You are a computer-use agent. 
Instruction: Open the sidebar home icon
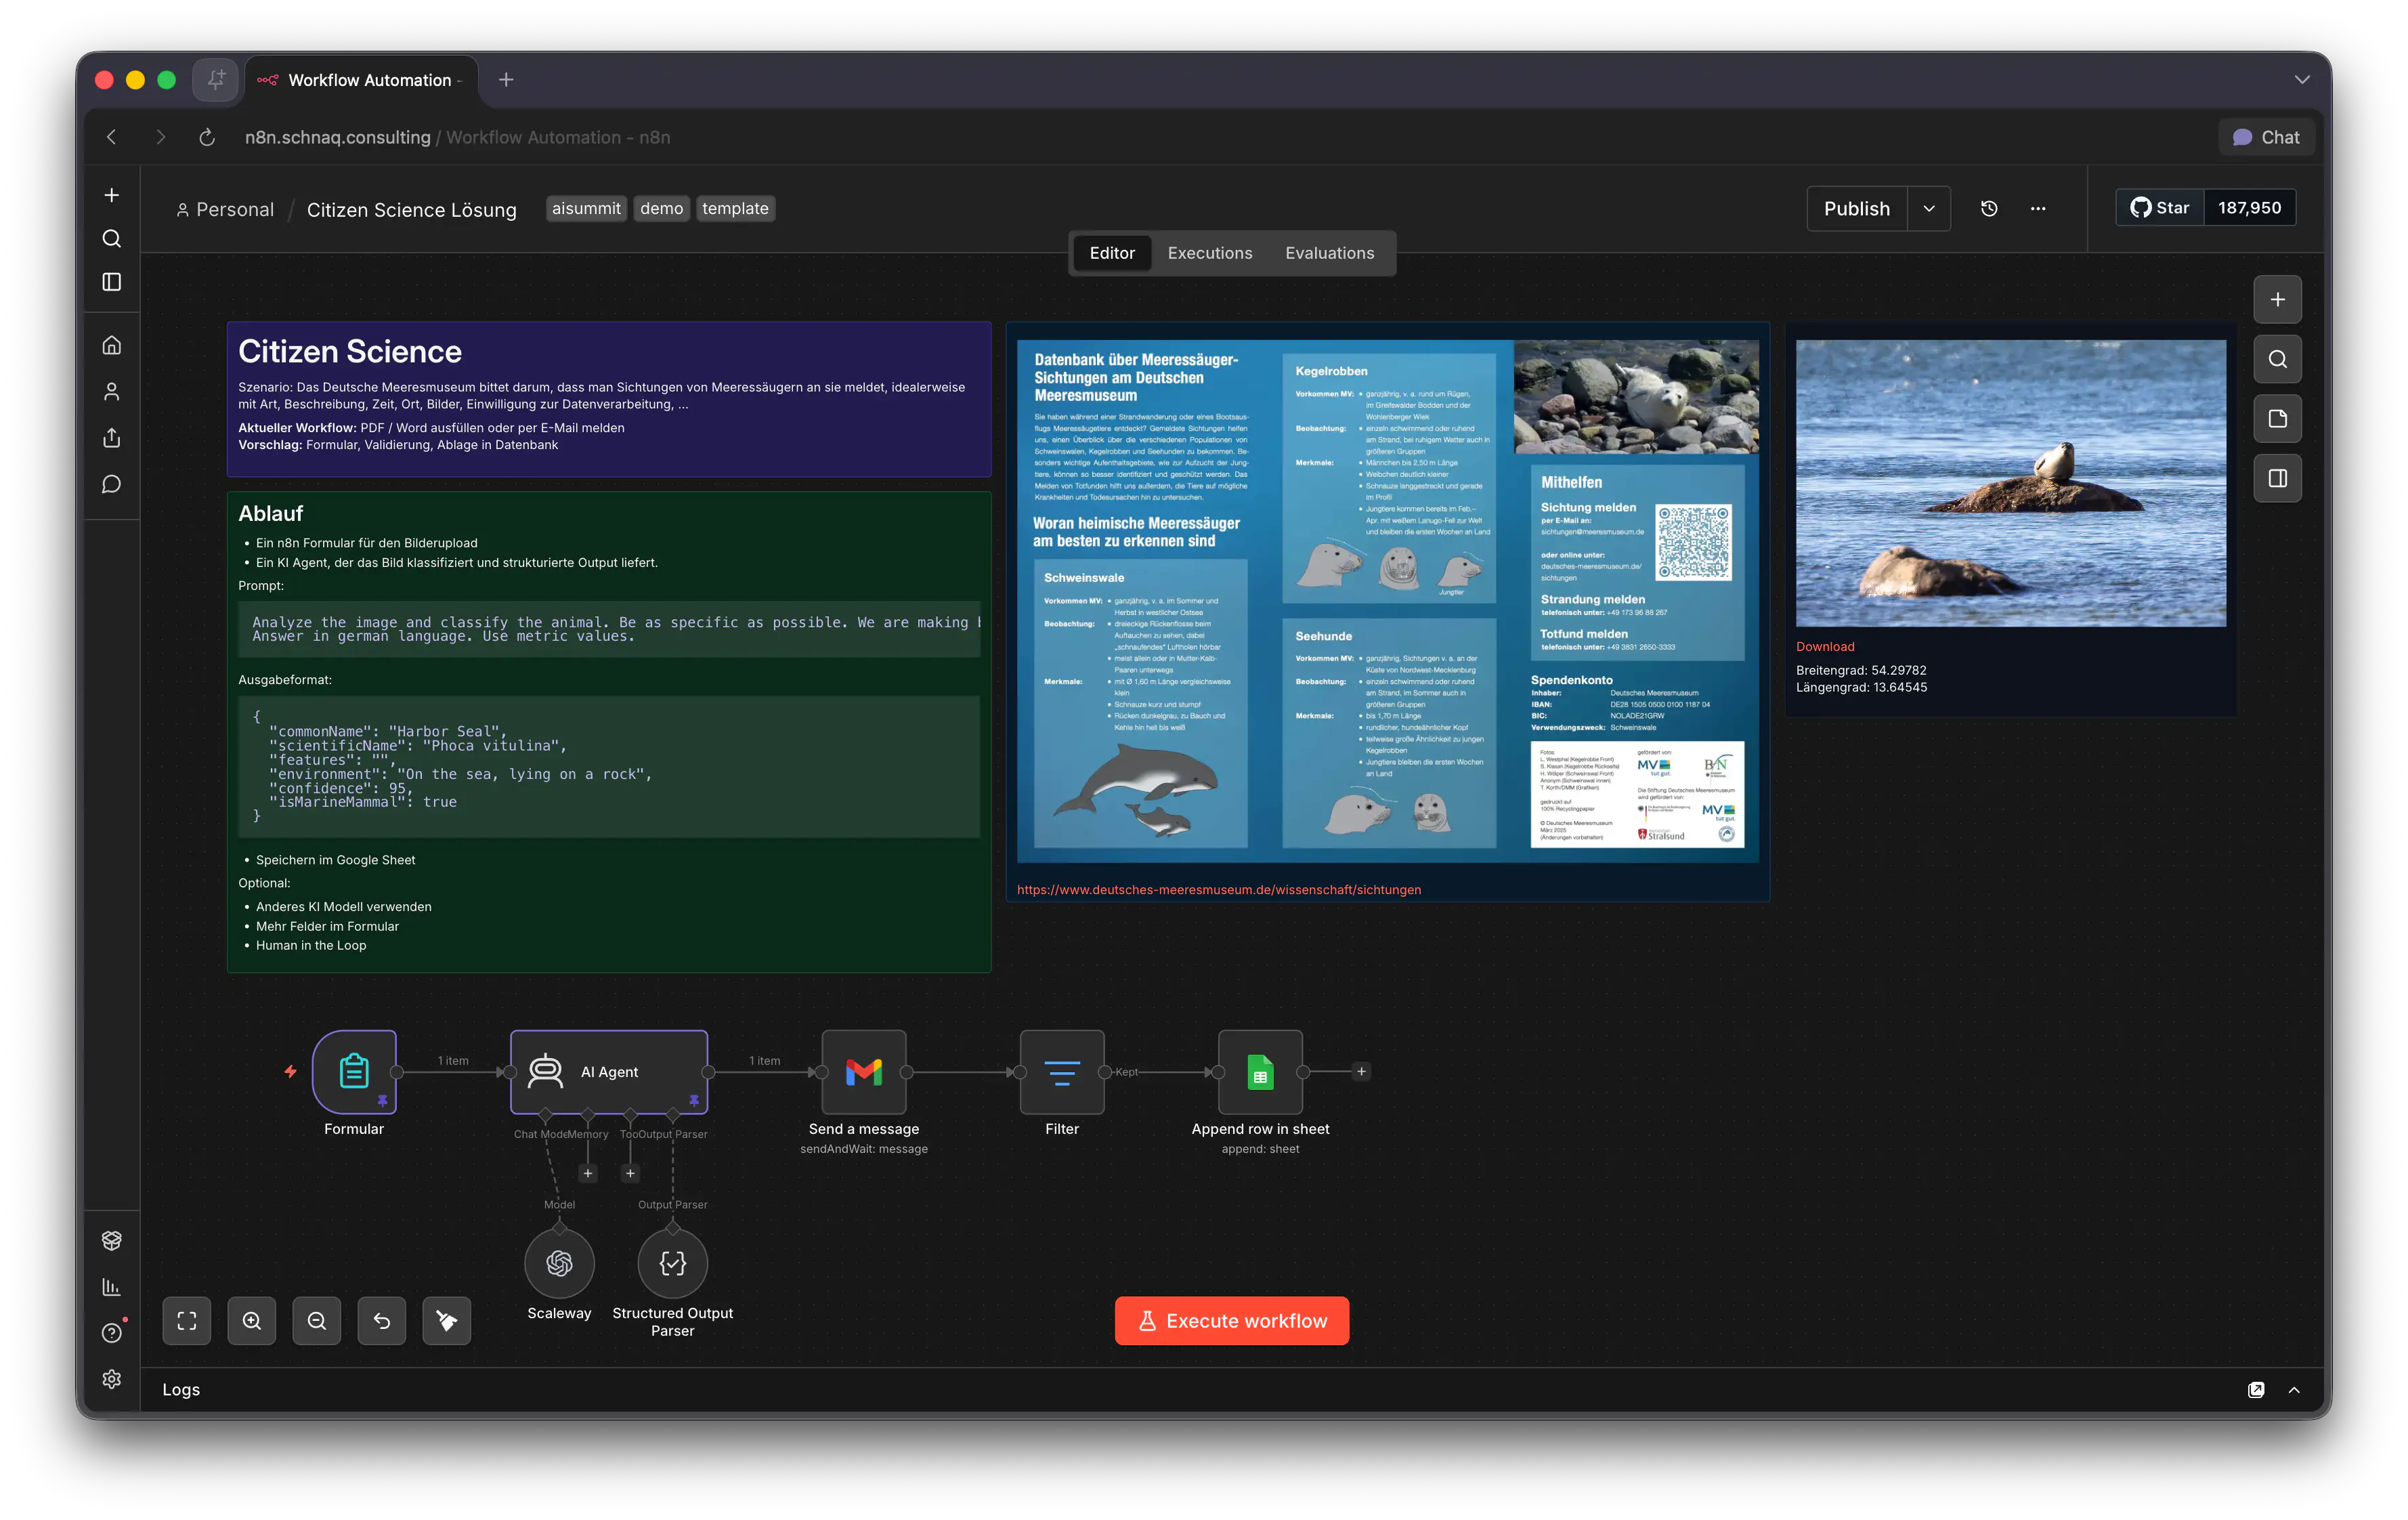[x=112, y=345]
